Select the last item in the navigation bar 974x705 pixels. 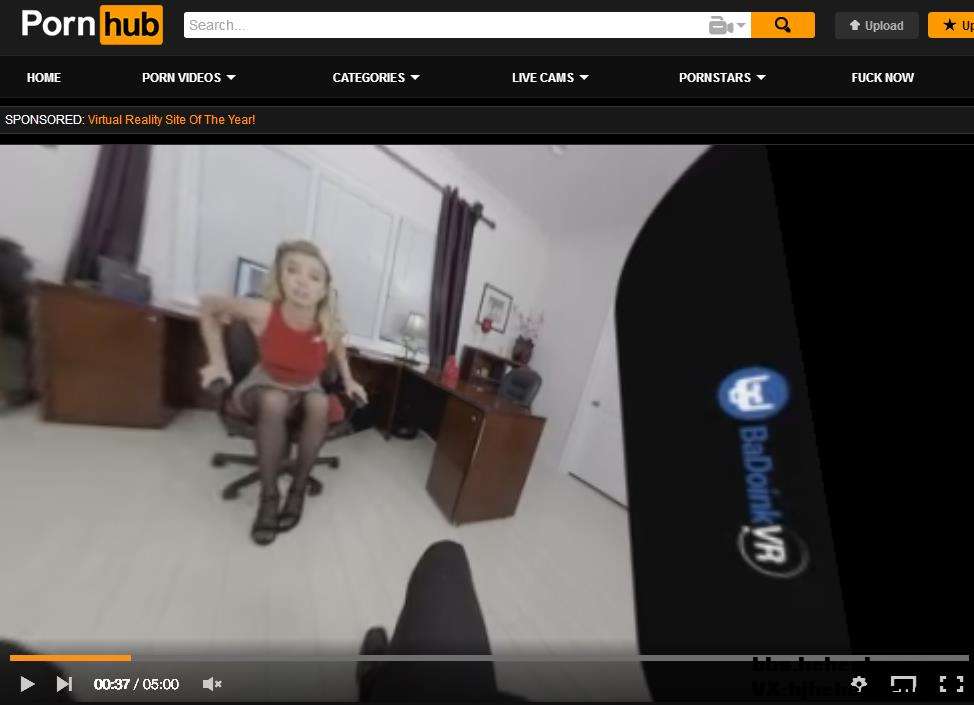coord(882,77)
